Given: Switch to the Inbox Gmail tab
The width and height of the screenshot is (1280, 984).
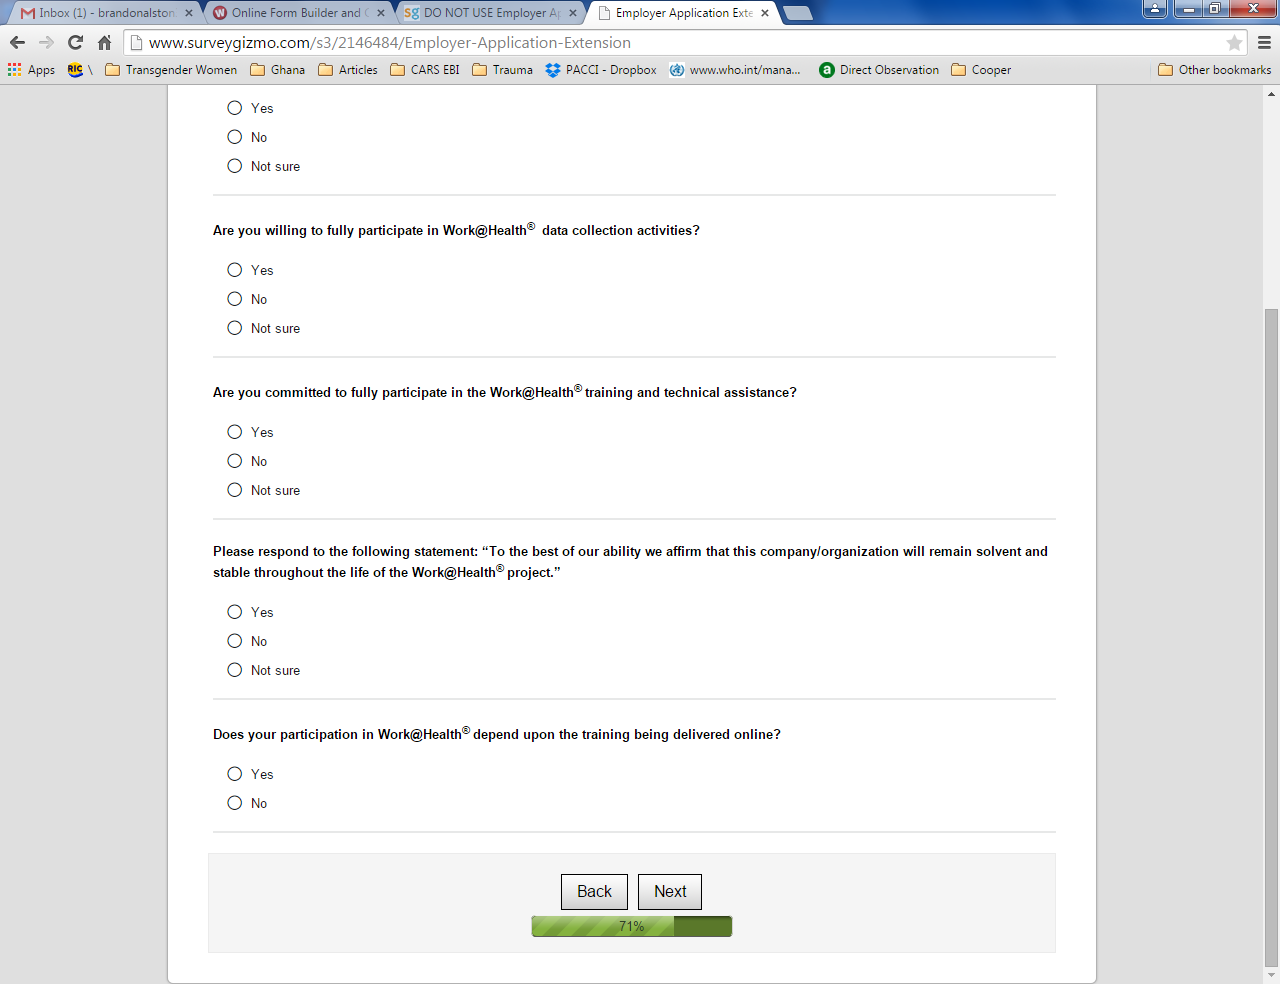Looking at the screenshot, I should 105,13.
